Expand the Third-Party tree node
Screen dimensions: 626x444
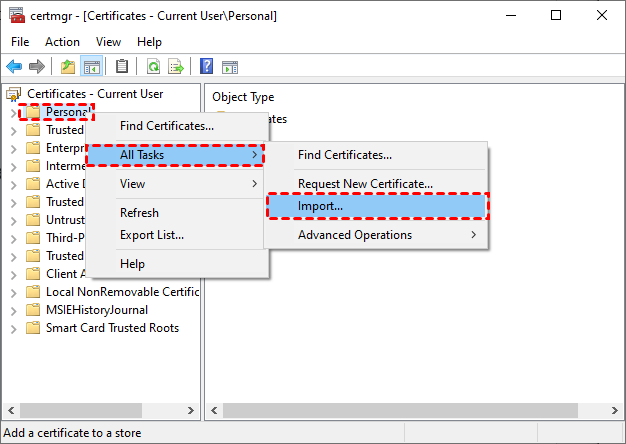[13, 239]
